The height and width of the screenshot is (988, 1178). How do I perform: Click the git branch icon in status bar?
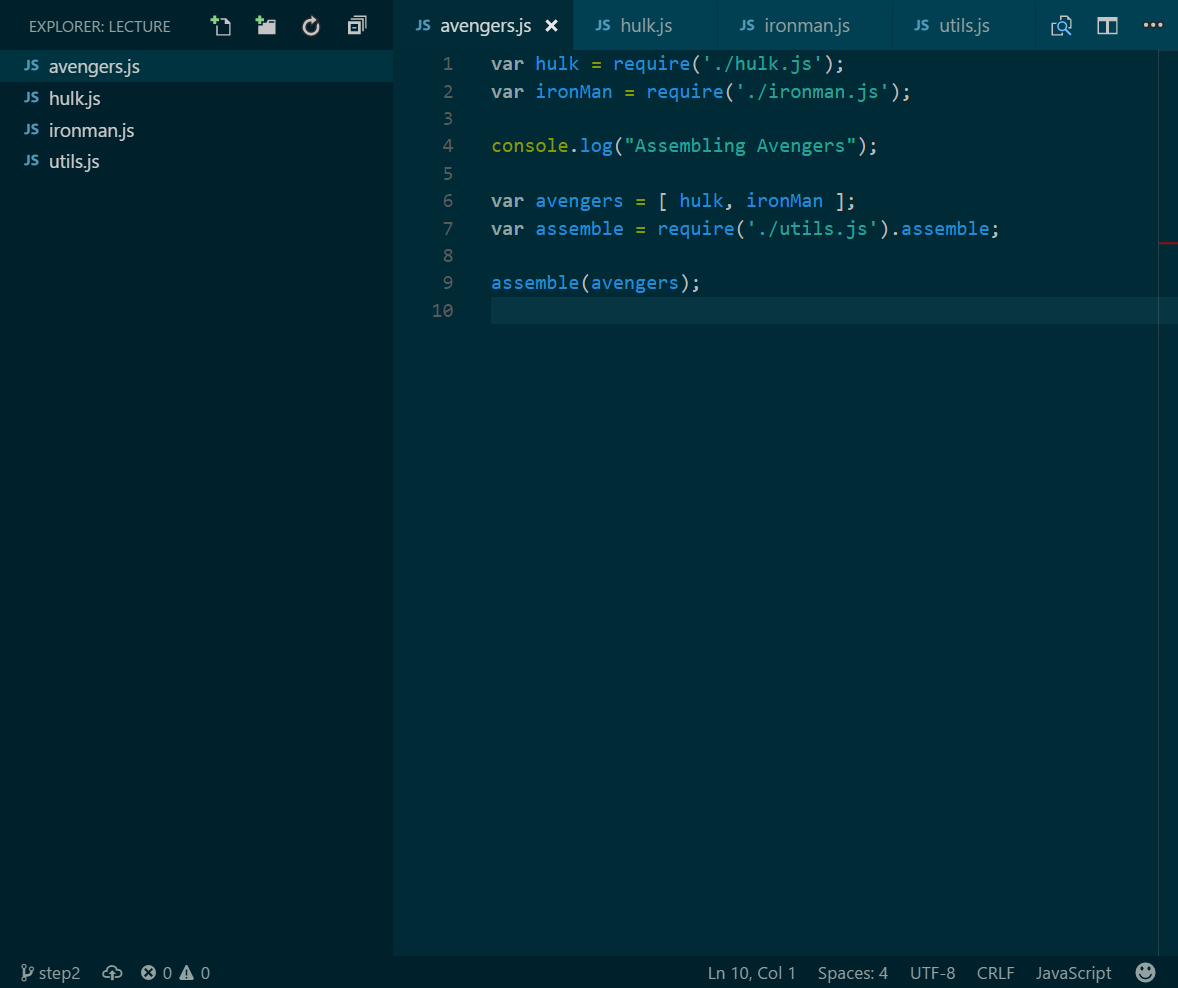tap(27, 973)
